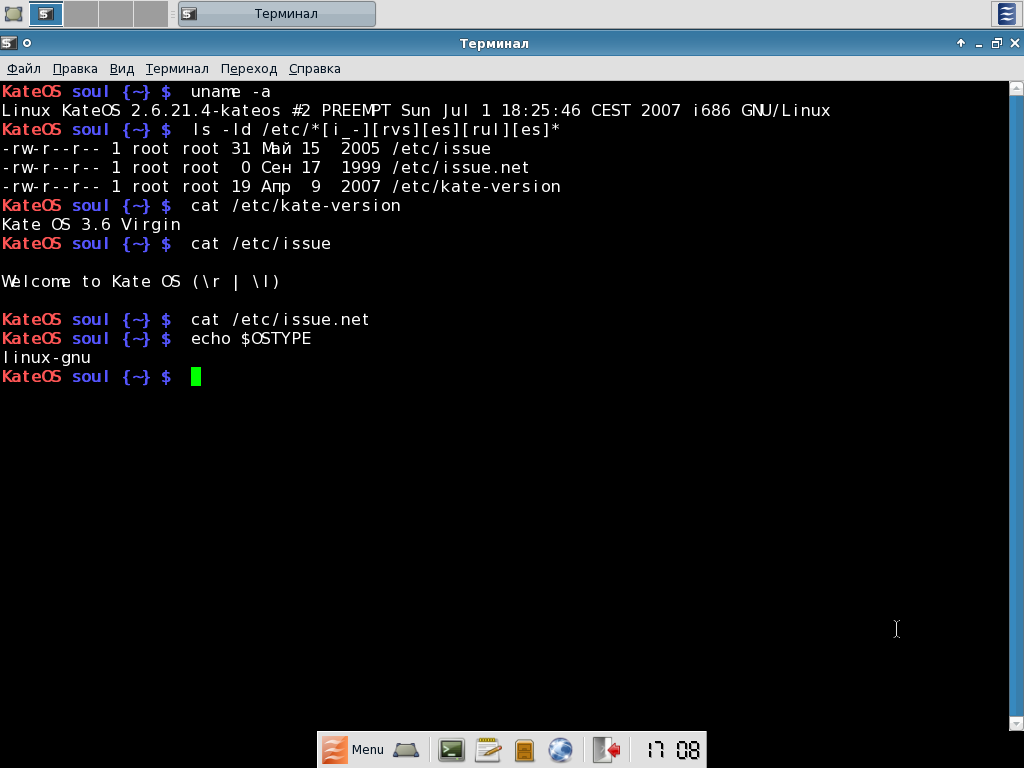Open the terminal window menu icon in titlebar
The height and width of the screenshot is (768, 1024).
click(x=8, y=43)
